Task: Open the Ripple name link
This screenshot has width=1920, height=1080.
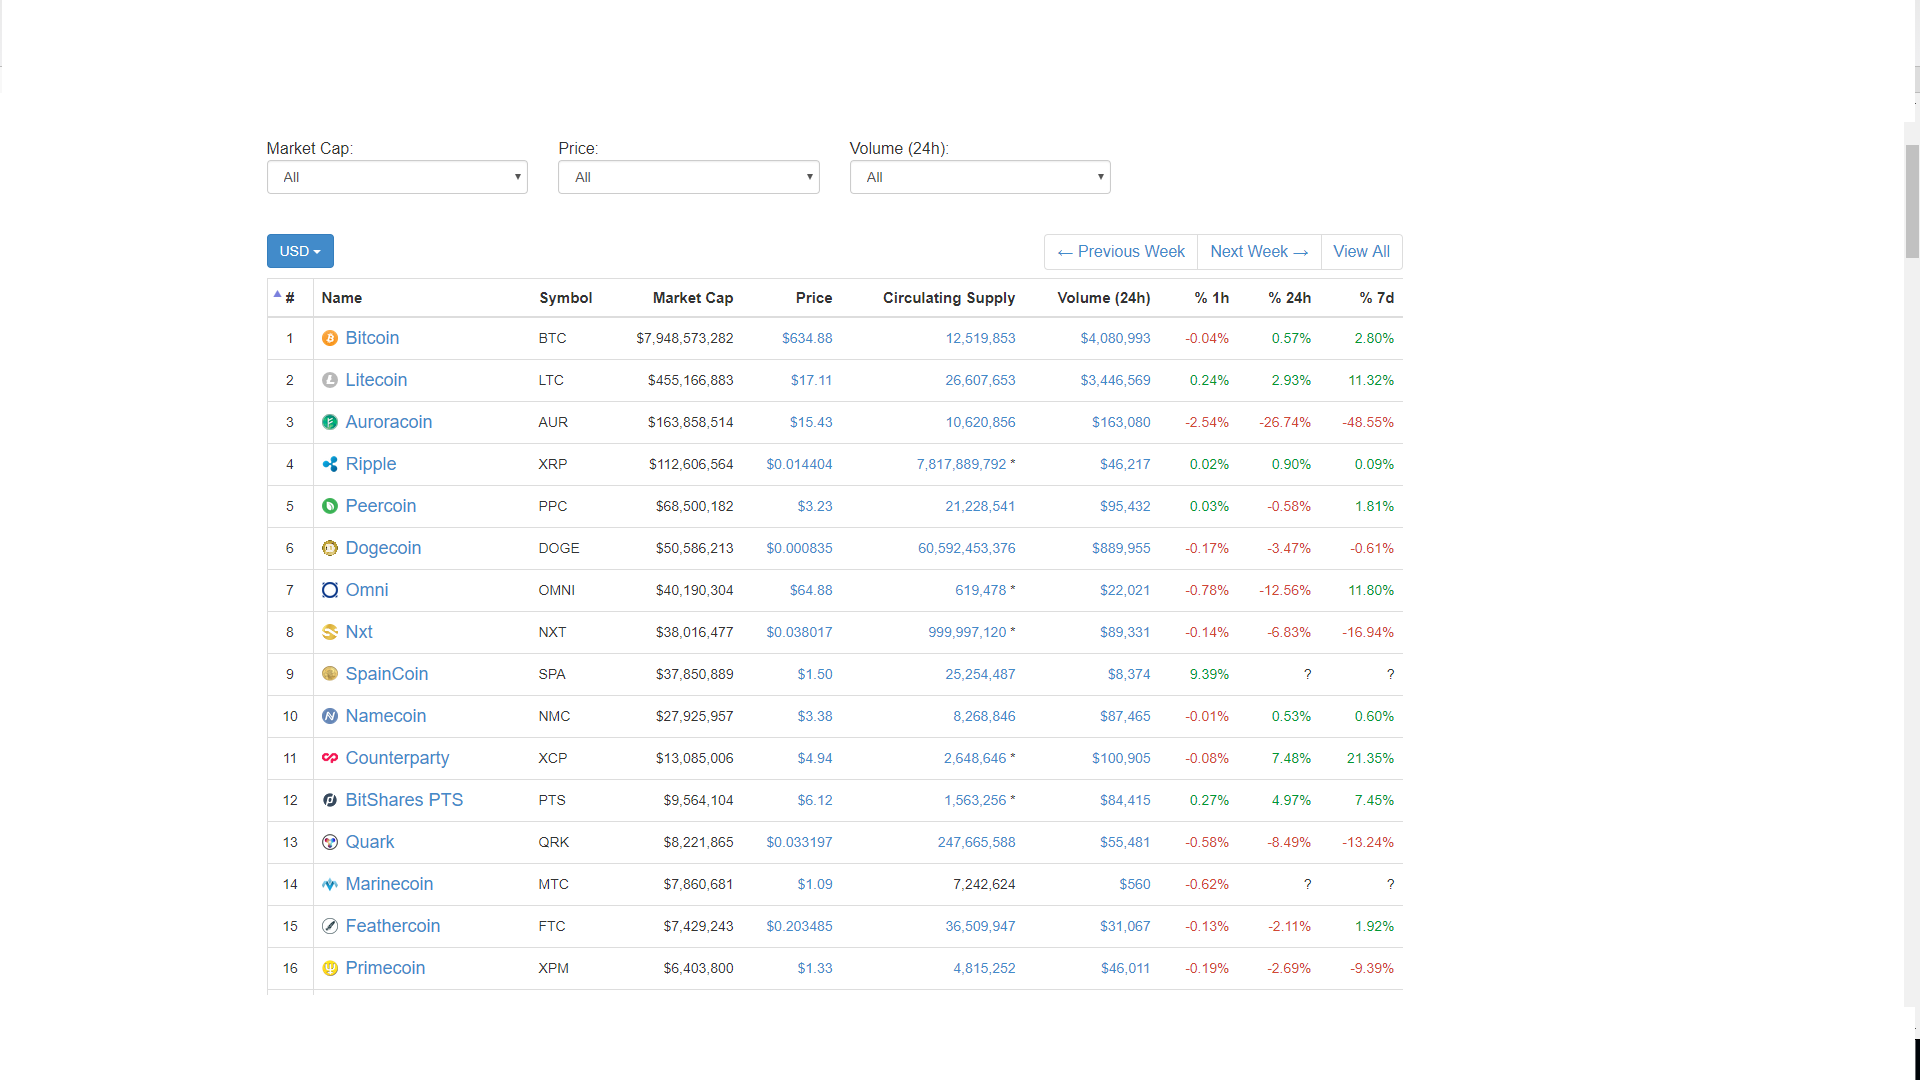Action: [371, 464]
